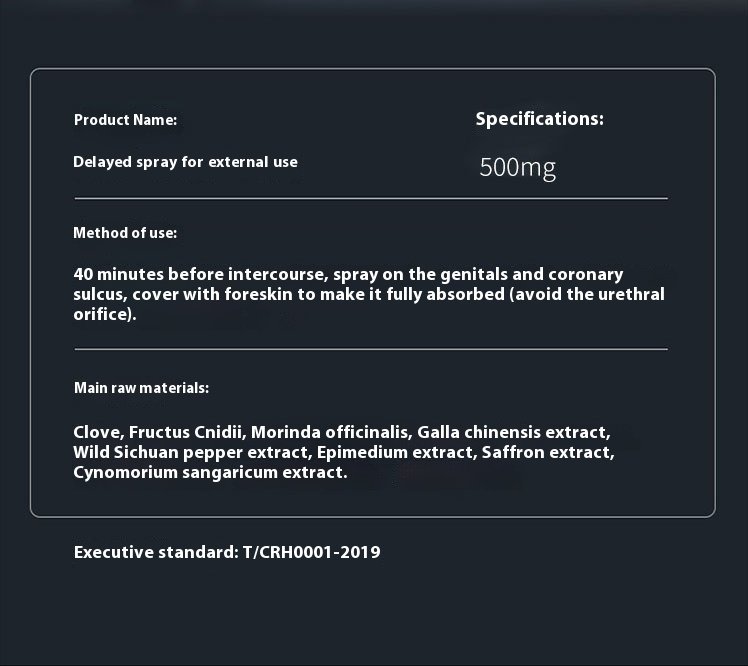Screen dimensions: 748x666
Task: Click Wild Sichuan pepper extract text
Action: point(190,453)
